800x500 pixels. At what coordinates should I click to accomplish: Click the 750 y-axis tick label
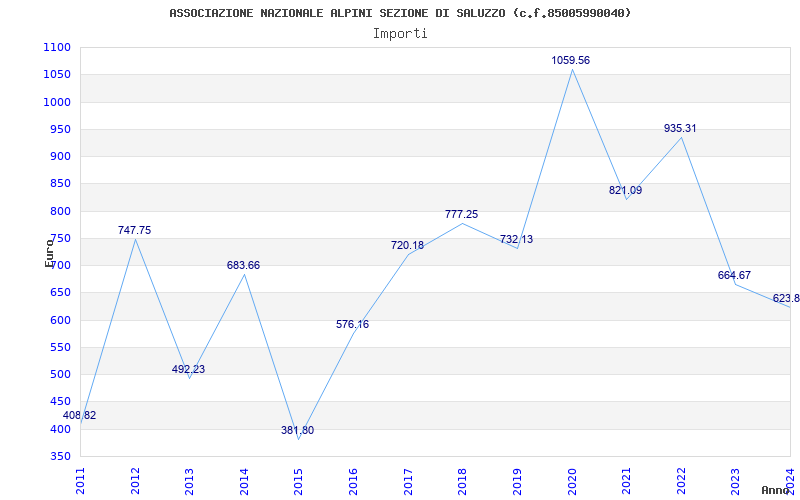pyautogui.click(x=61, y=238)
